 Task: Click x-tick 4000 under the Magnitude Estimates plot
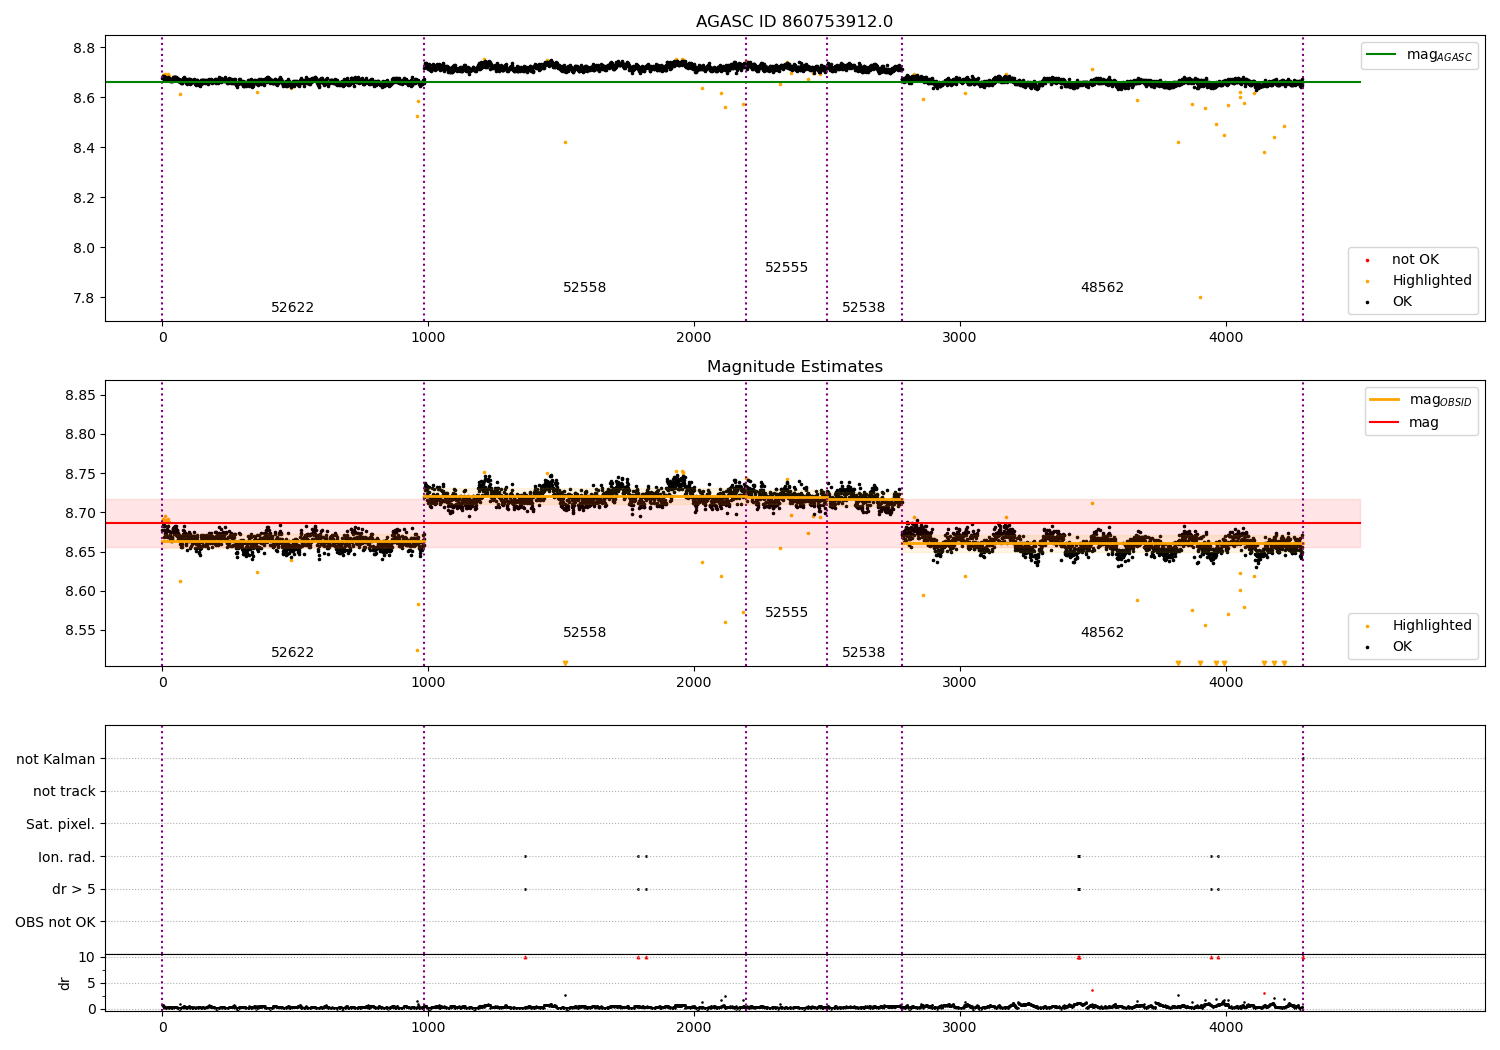click(1226, 683)
